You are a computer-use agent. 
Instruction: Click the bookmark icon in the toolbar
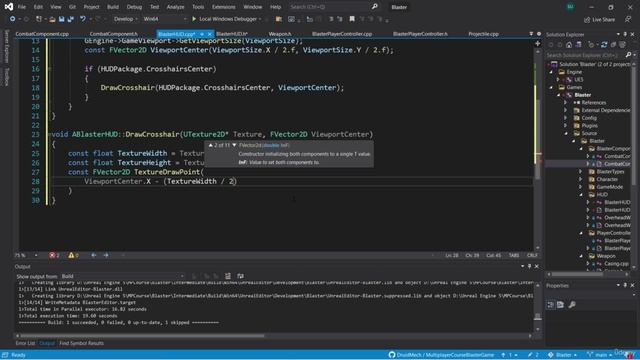coord(352,19)
